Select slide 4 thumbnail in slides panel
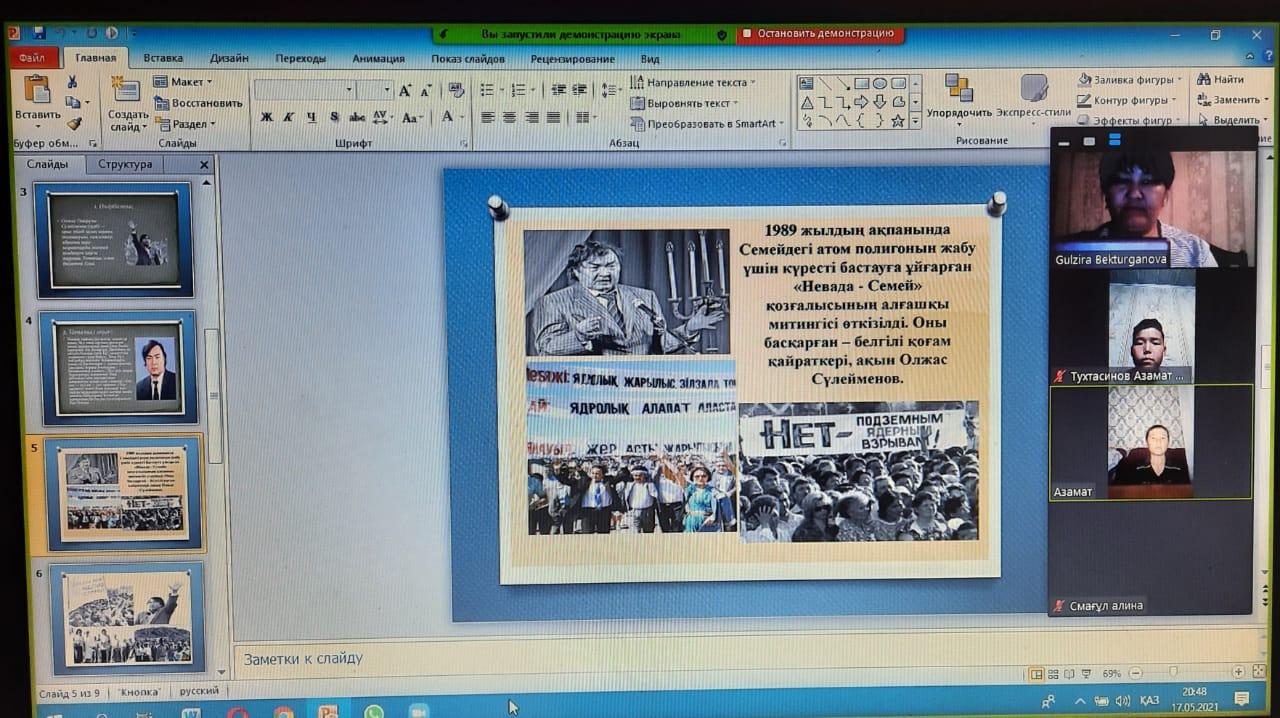 [119, 368]
